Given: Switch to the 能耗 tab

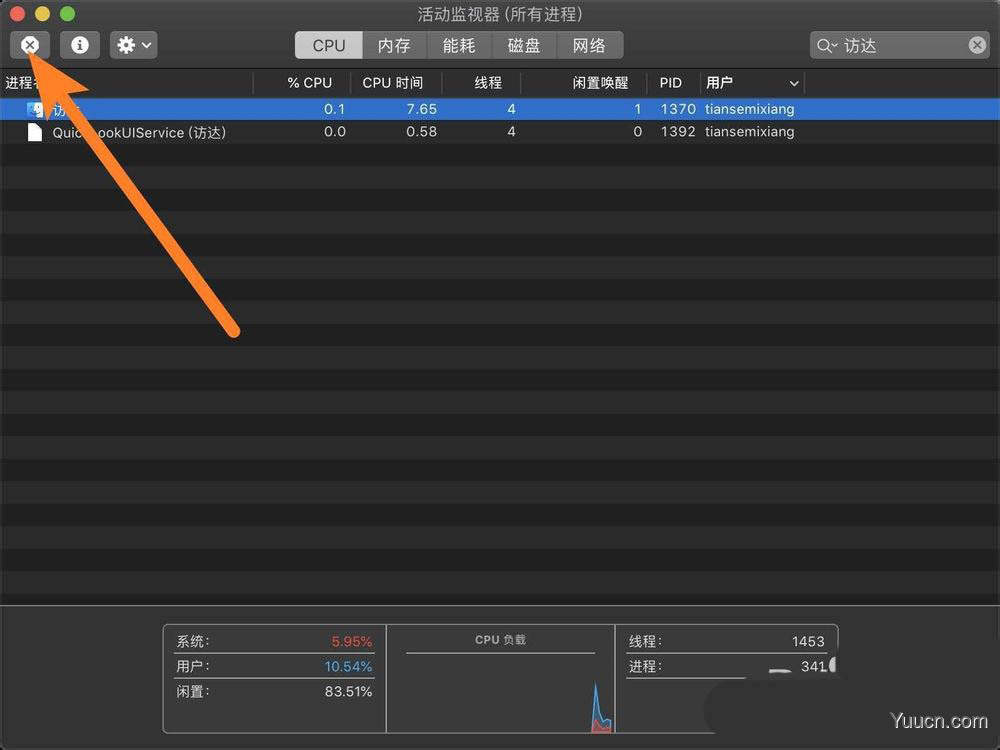Looking at the screenshot, I should click(459, 45).
